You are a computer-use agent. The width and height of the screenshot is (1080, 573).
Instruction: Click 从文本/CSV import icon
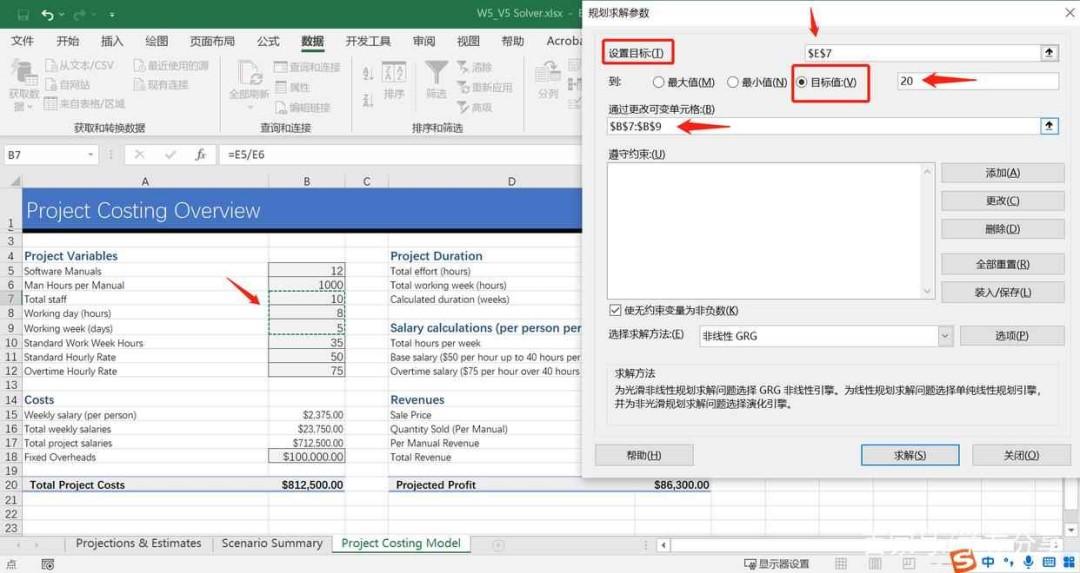click(52, 65)
